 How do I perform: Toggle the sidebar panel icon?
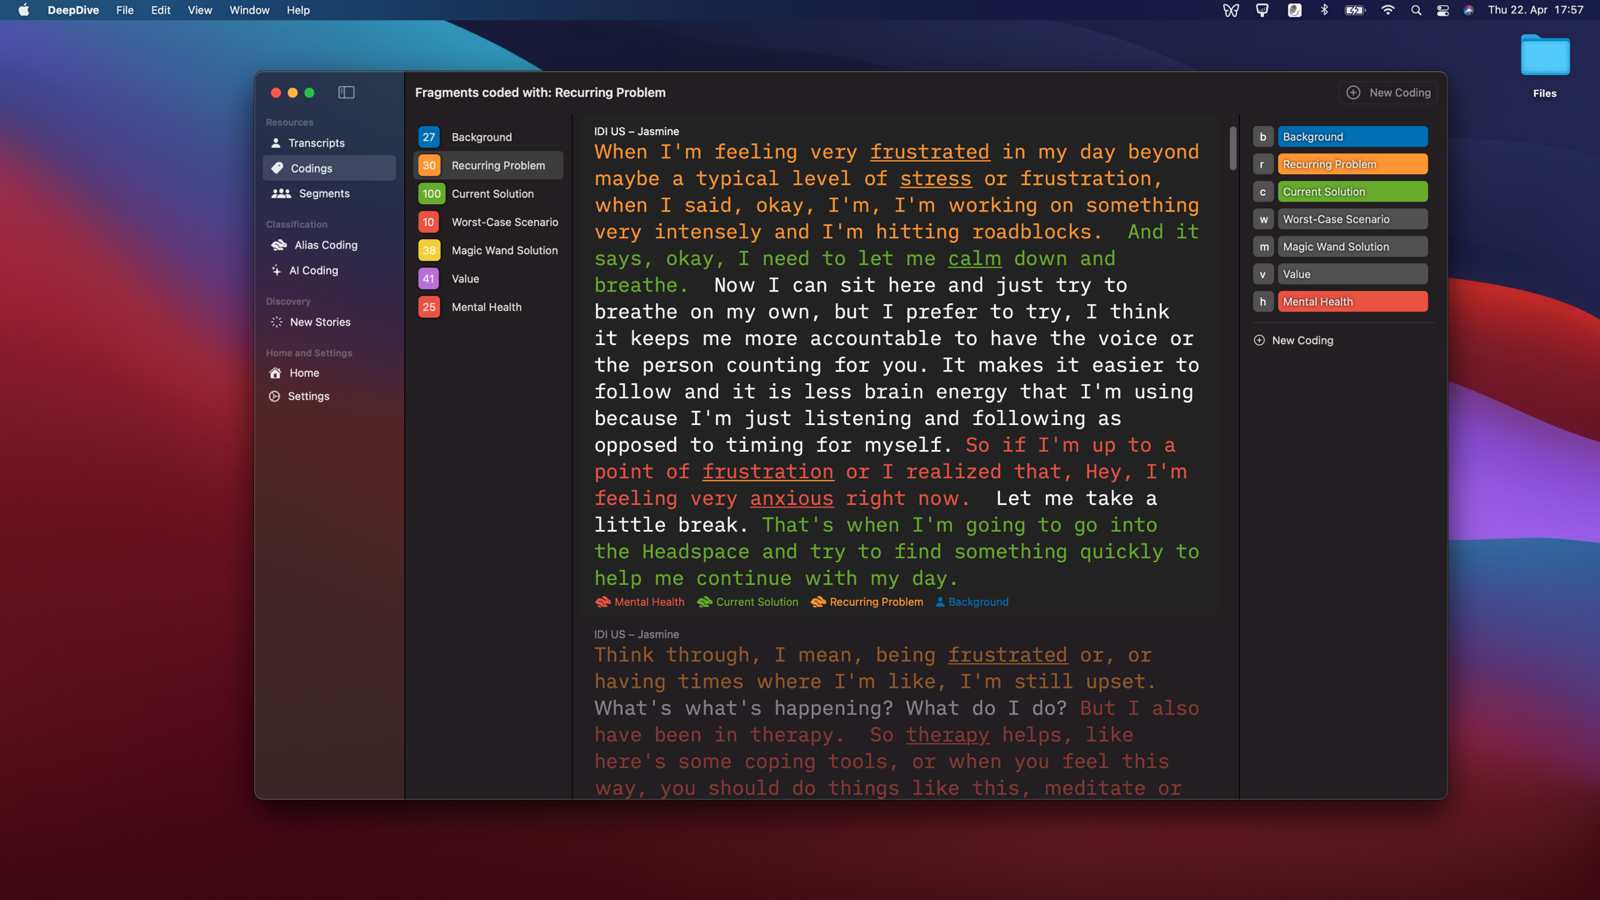coord(346,92)
